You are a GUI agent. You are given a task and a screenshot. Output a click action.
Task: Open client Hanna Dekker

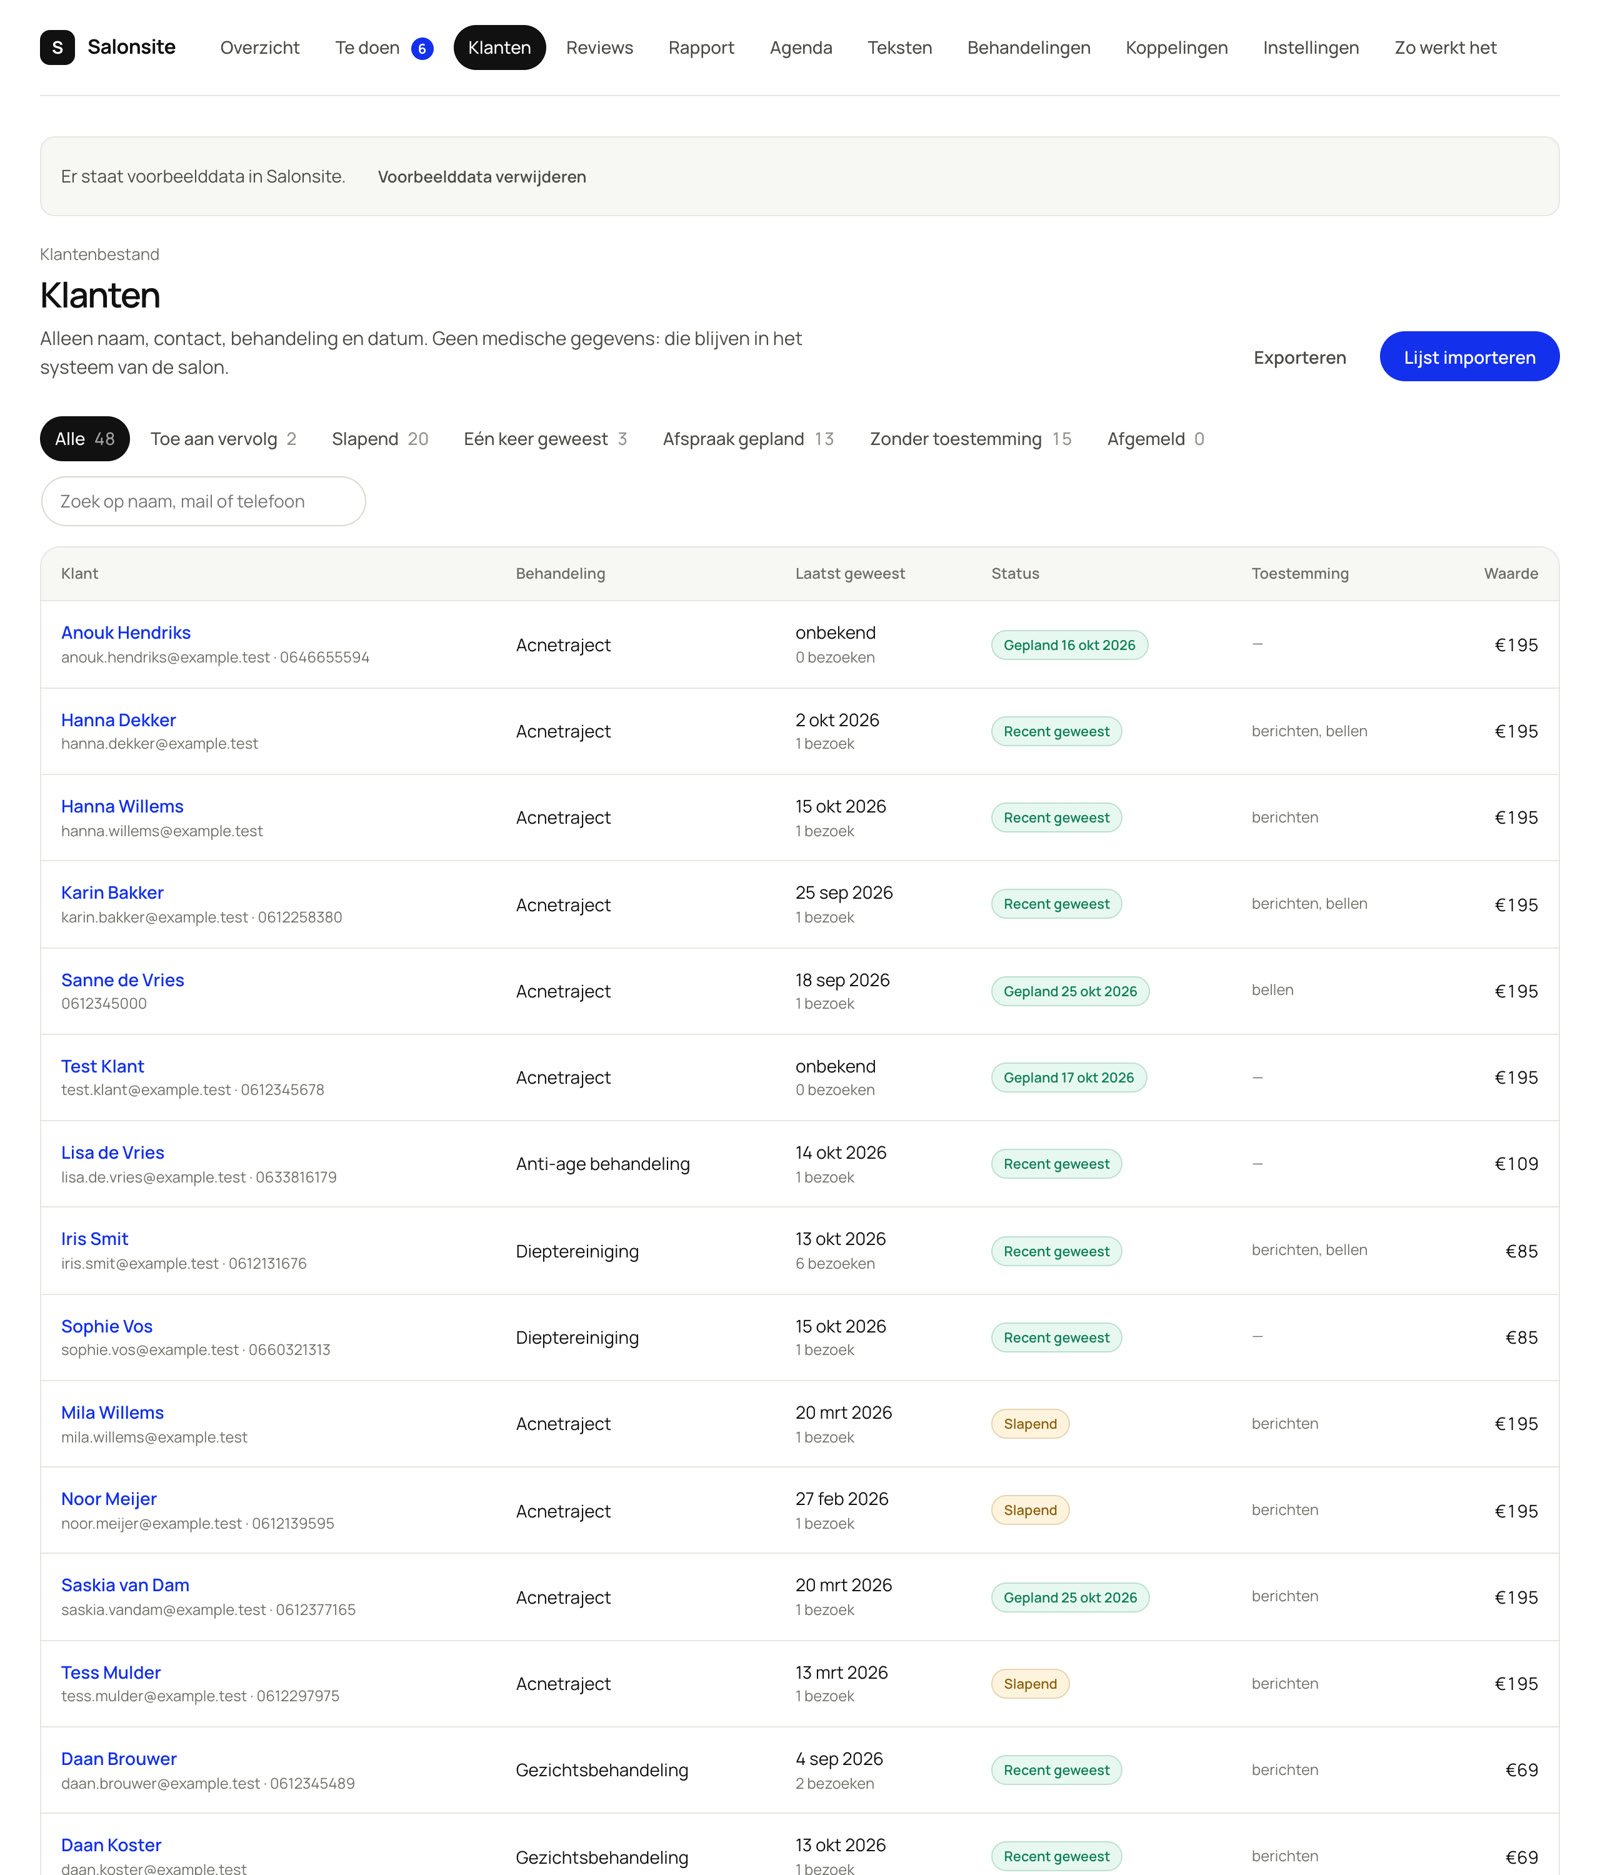coord(118,720)
